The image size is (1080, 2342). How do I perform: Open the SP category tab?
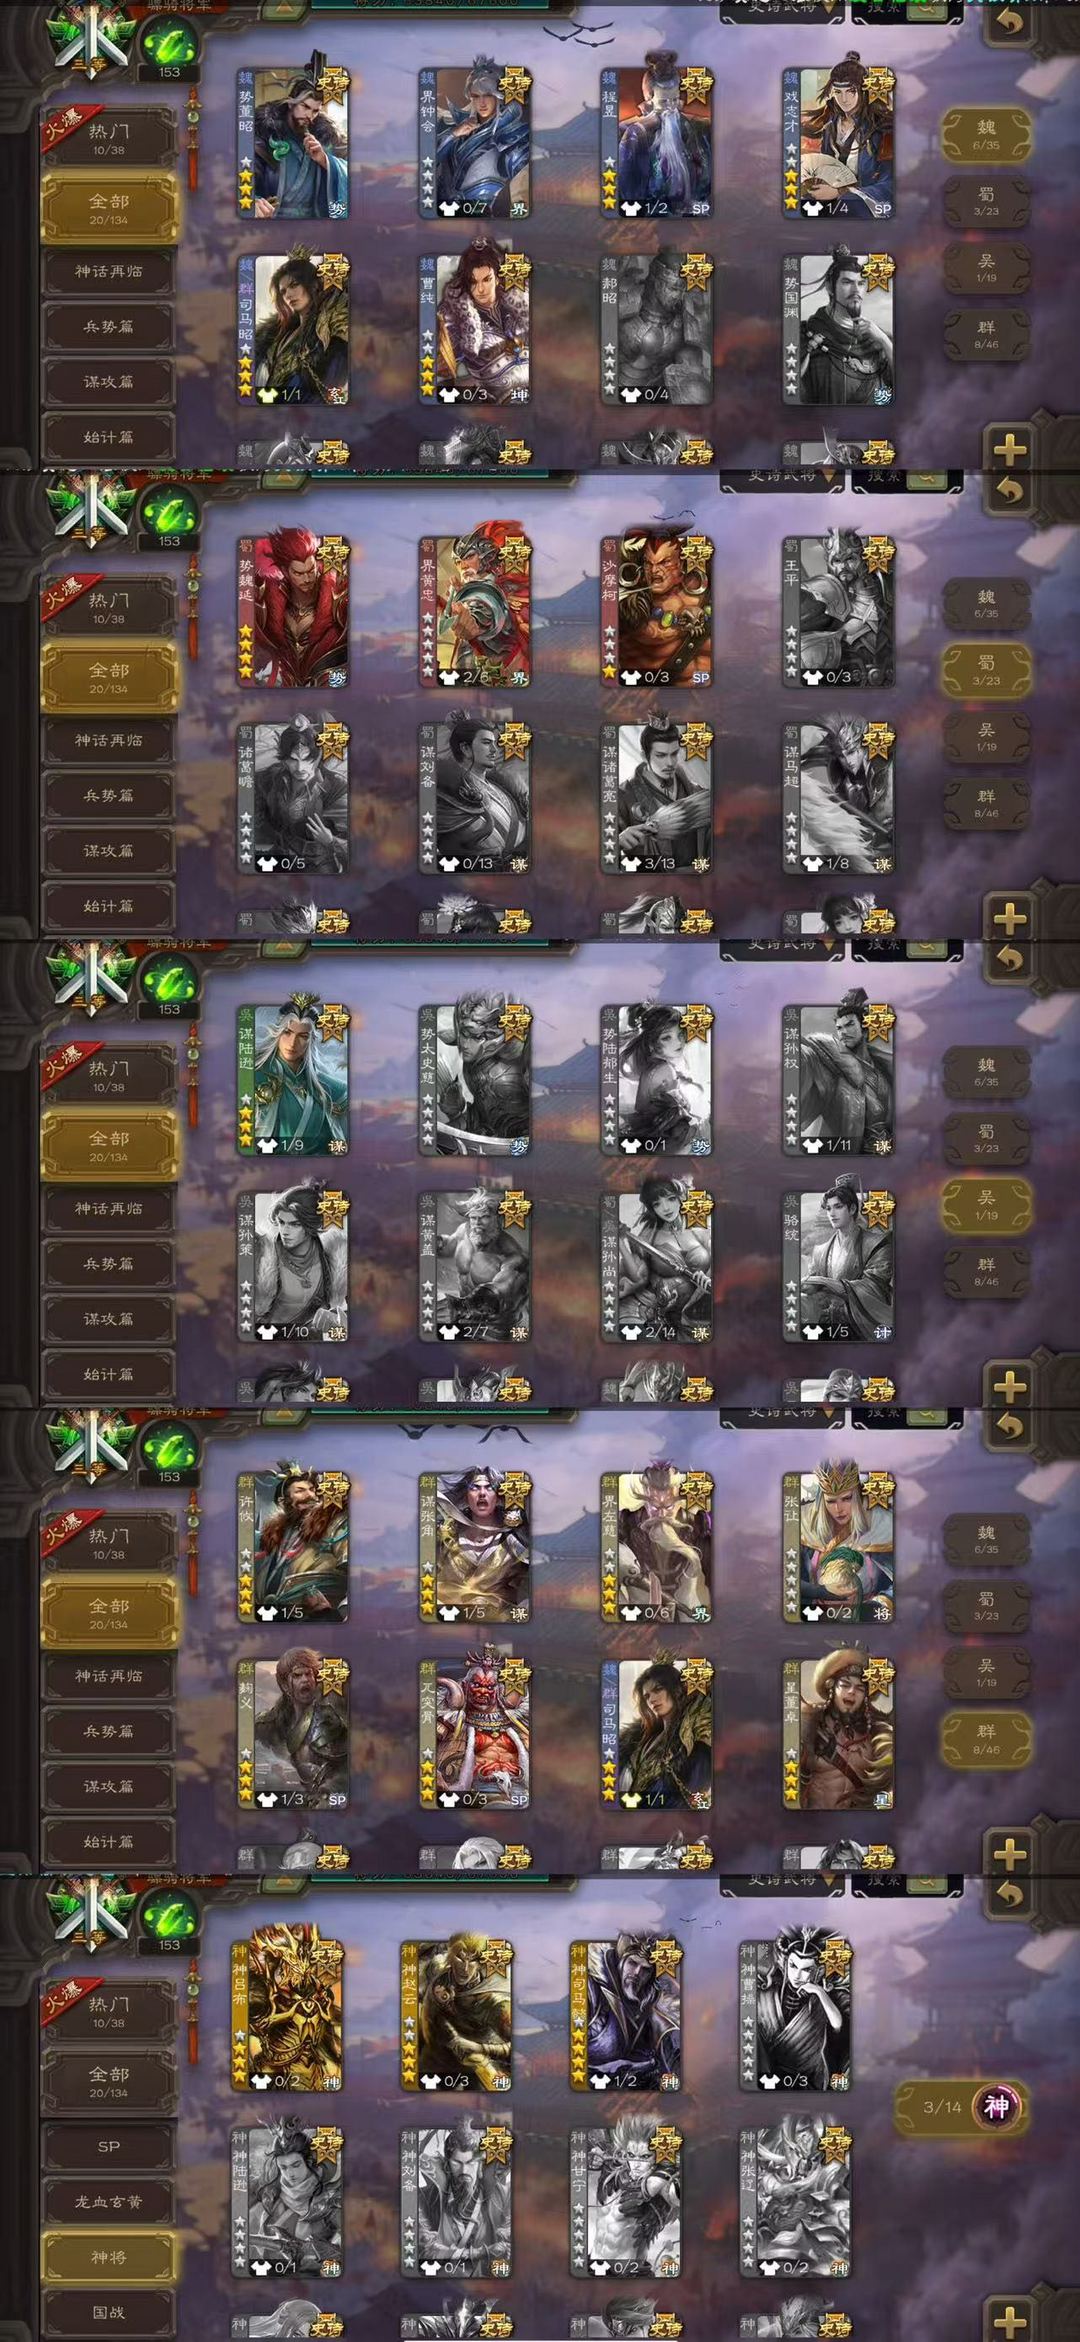(x=109, y=2146)
